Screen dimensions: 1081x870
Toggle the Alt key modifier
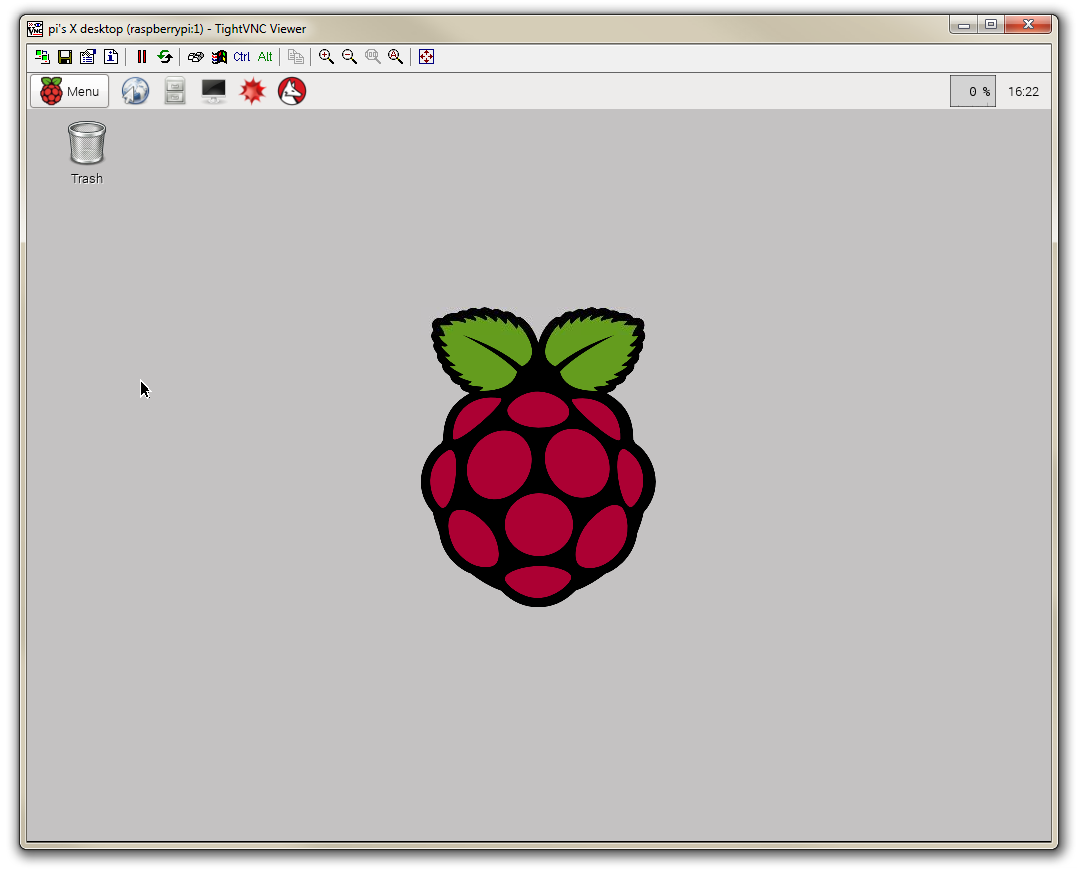(264, 57)
